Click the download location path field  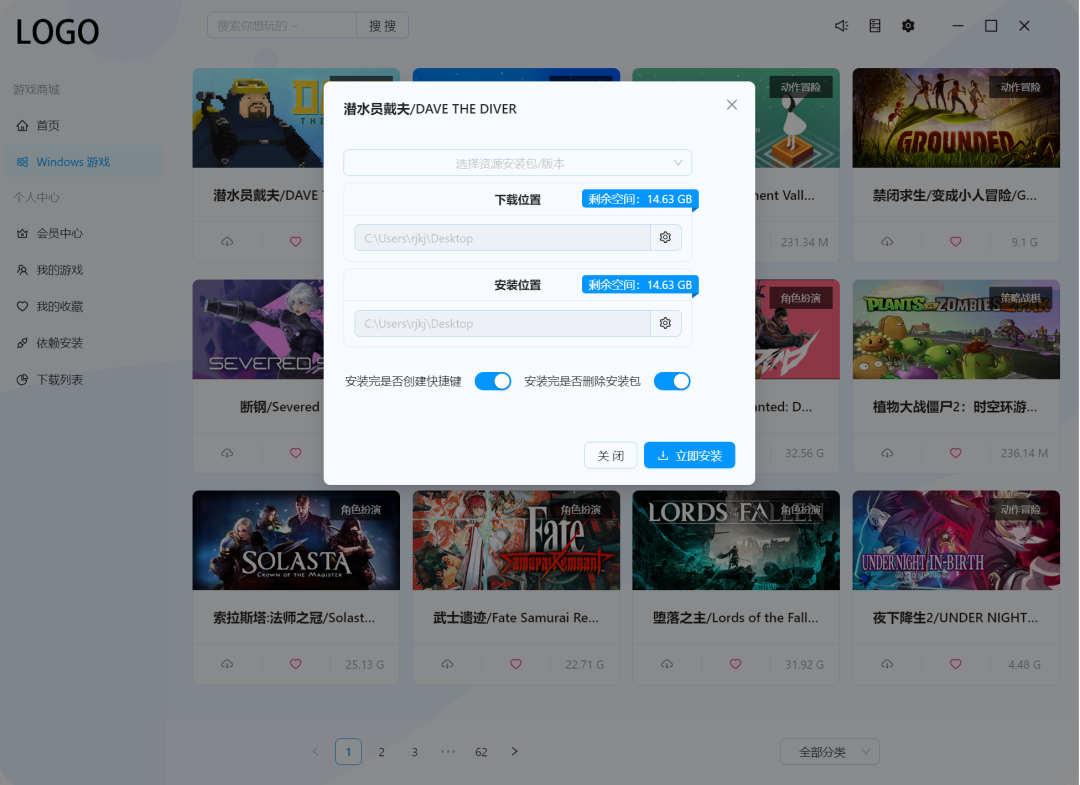coord(503,238)
